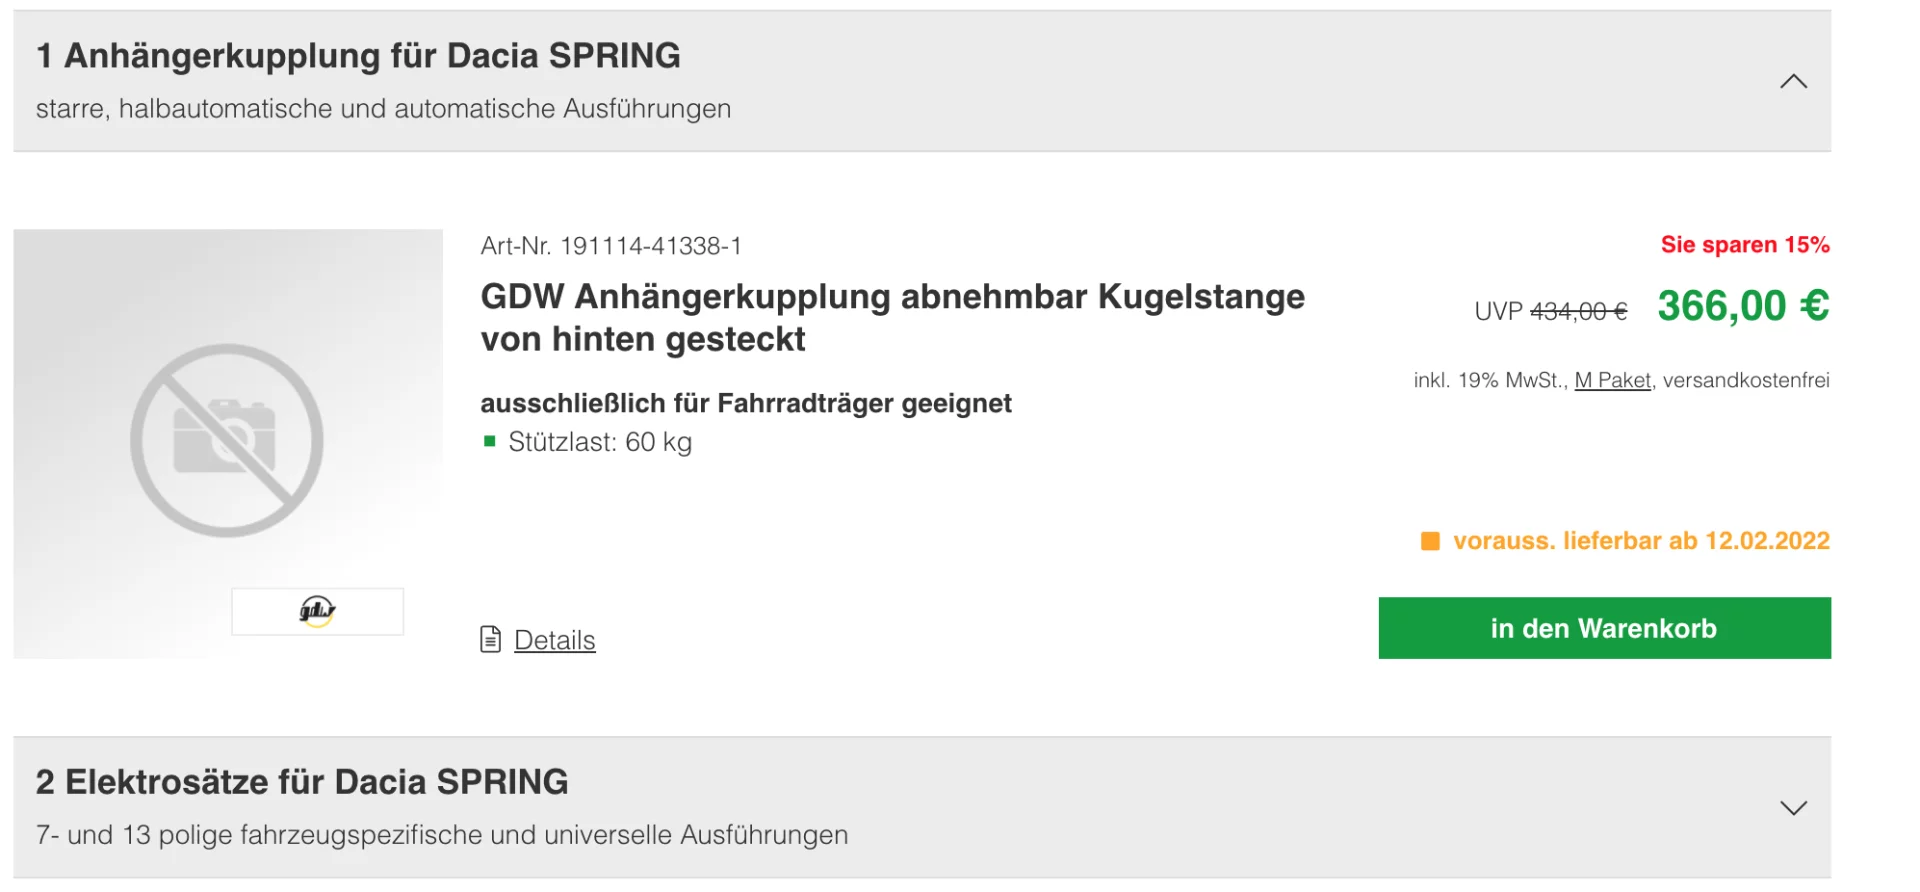Click the red 'Sie sparen 15%' label
The width and height of the screenshot is (1920, 892).
tap(1744, 245)
